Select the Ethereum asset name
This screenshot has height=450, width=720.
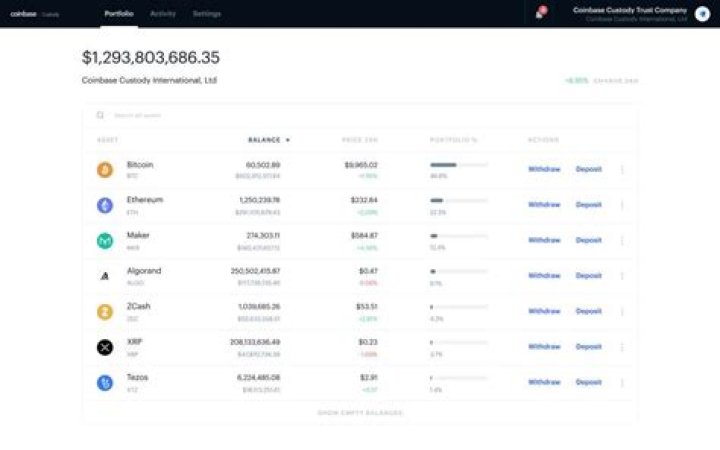(x=145, y=200)
